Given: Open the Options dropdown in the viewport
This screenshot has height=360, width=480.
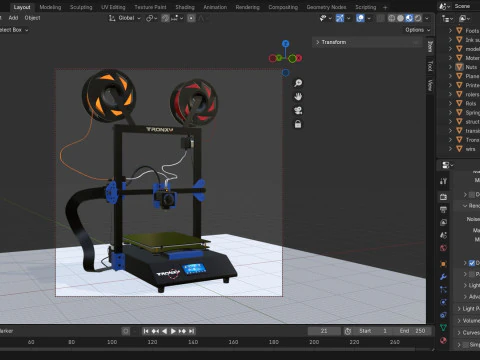Looking at the screenshot, I should coord(418,30).
